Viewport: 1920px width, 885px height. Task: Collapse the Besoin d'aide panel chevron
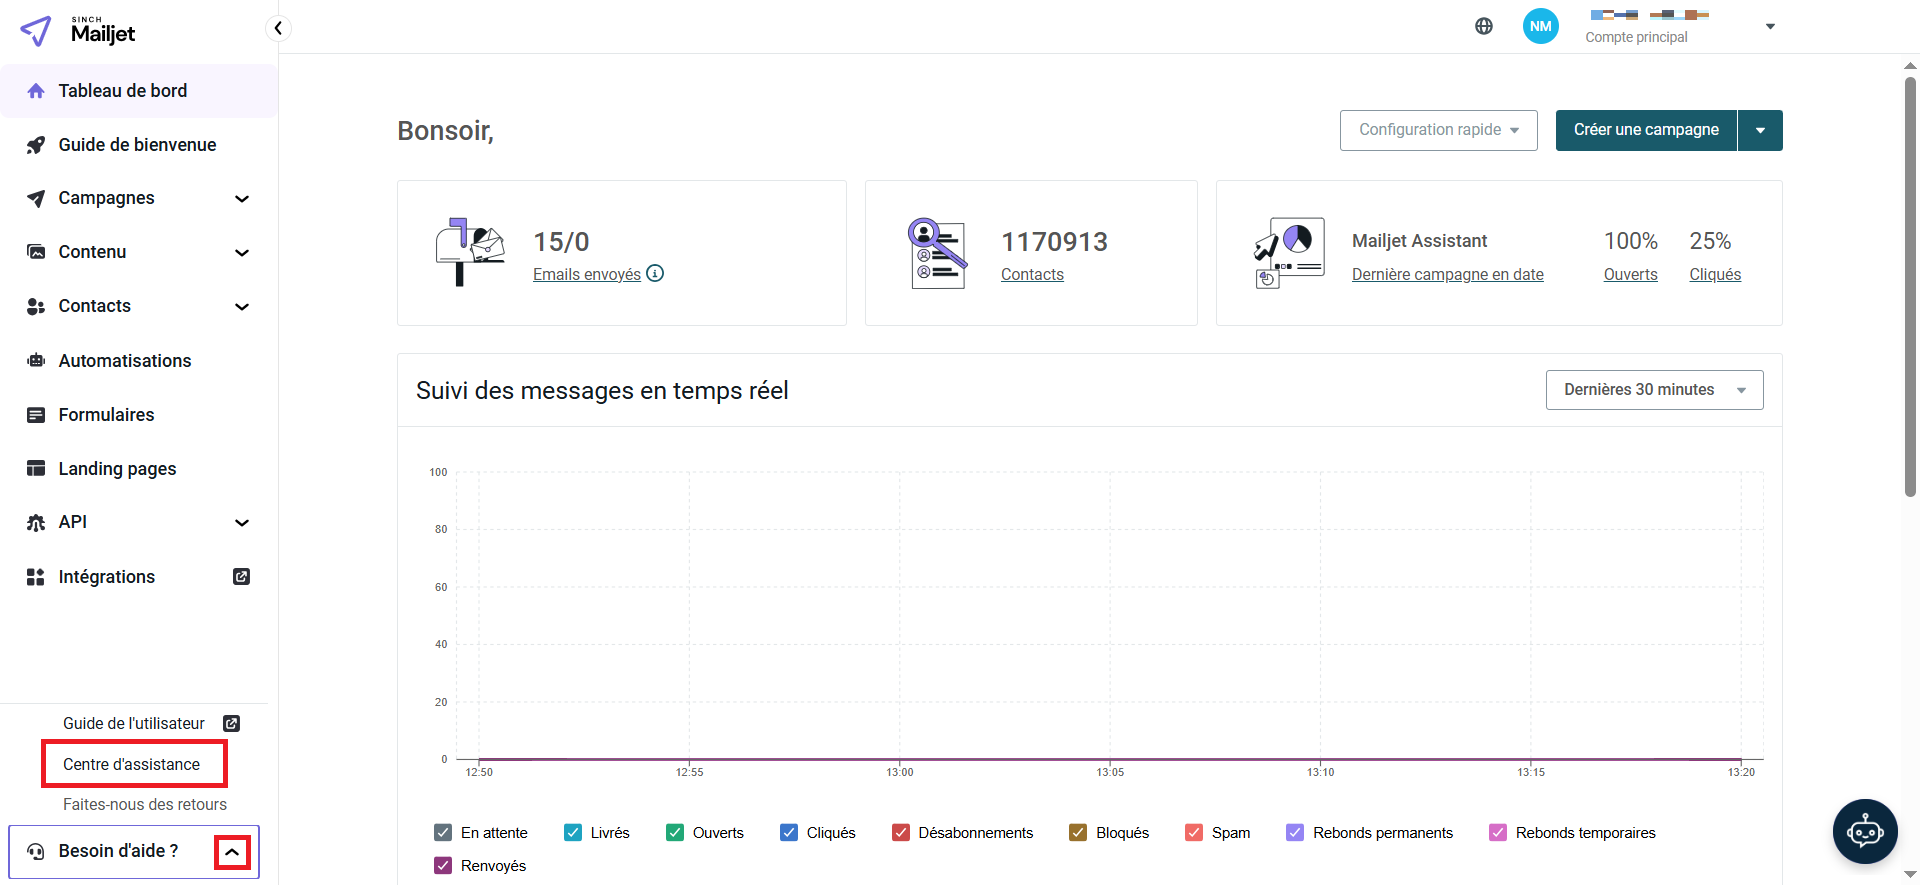coord(232,852)
